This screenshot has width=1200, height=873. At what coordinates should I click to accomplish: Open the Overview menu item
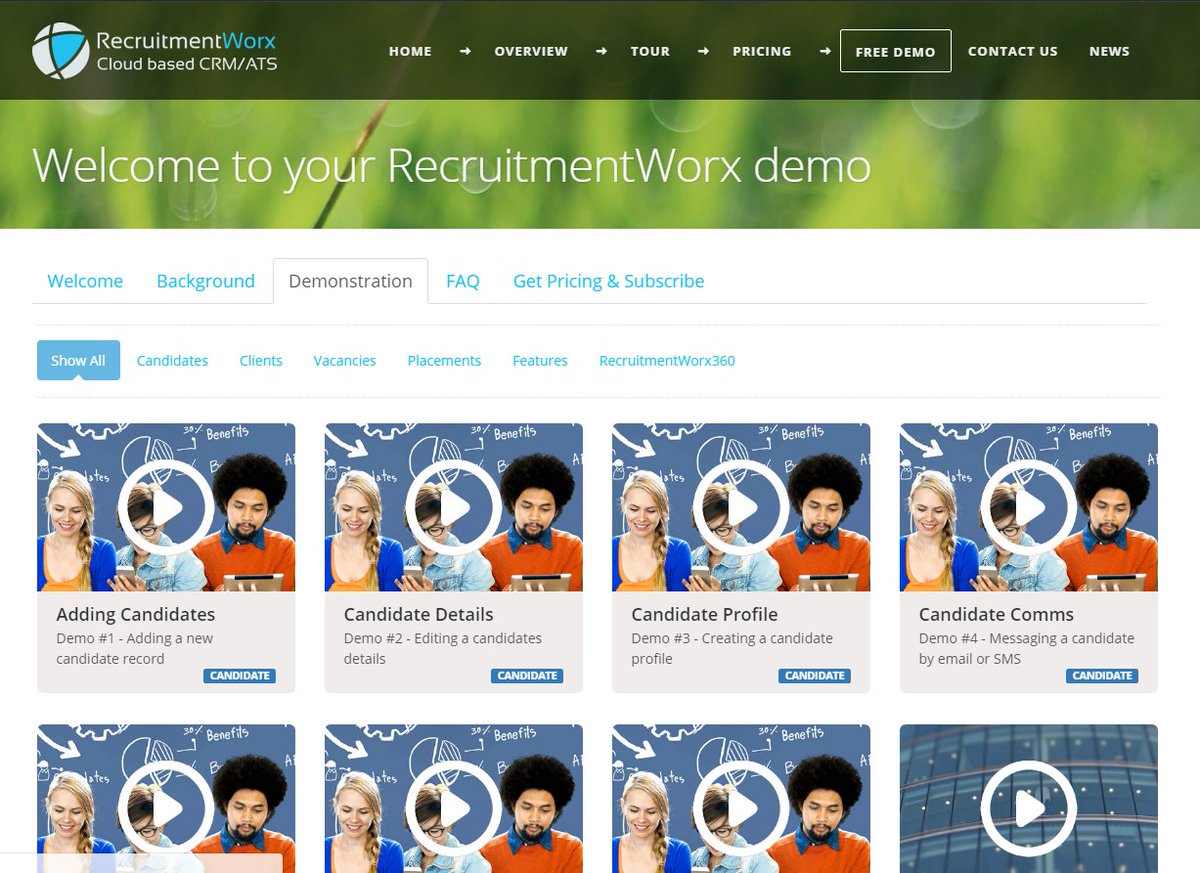tap(531, 51)
